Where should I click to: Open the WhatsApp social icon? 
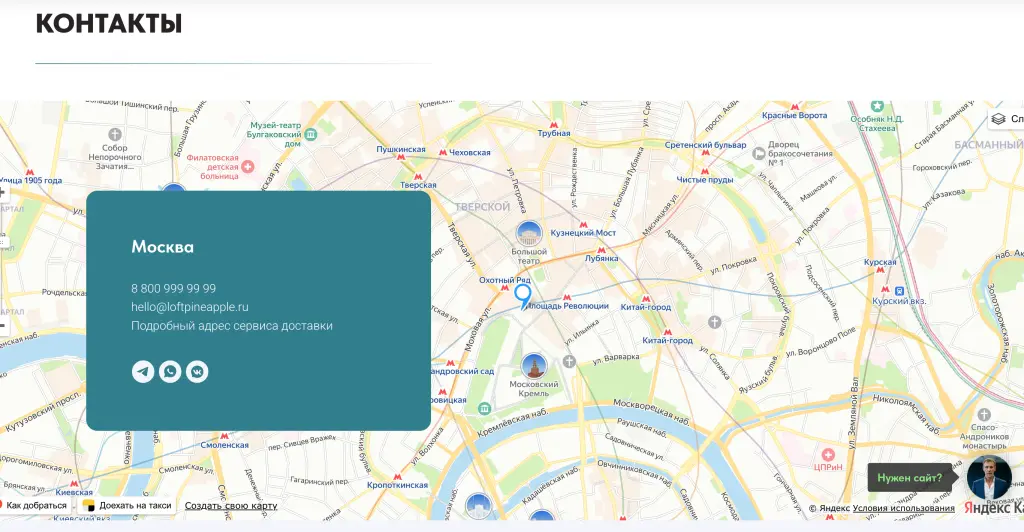170,371
